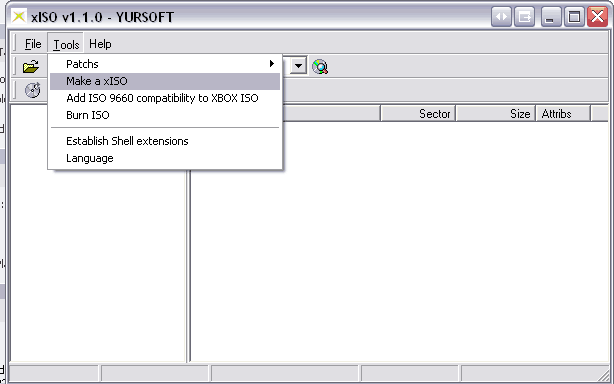The image size is (614, 384).
Task: Open the File menu
Action: [x=33, y=44]
